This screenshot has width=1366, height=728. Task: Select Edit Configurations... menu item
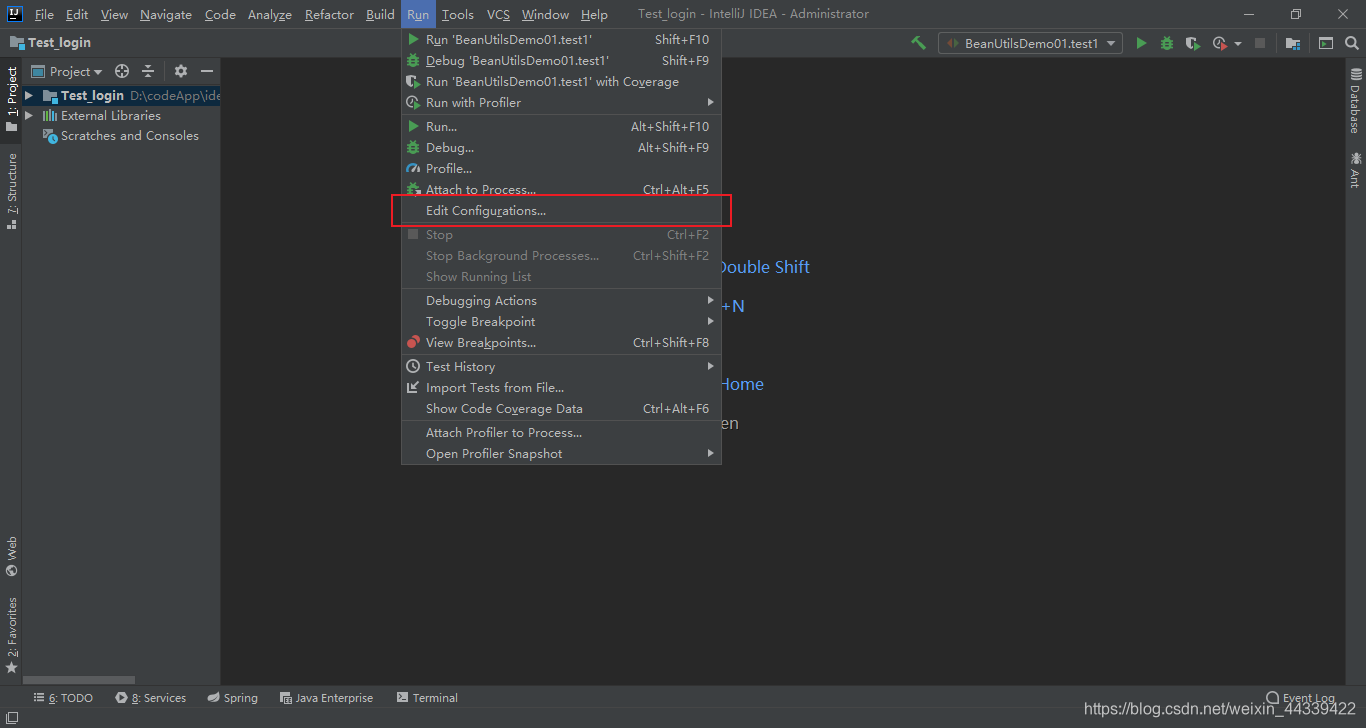tap(561, 211)
